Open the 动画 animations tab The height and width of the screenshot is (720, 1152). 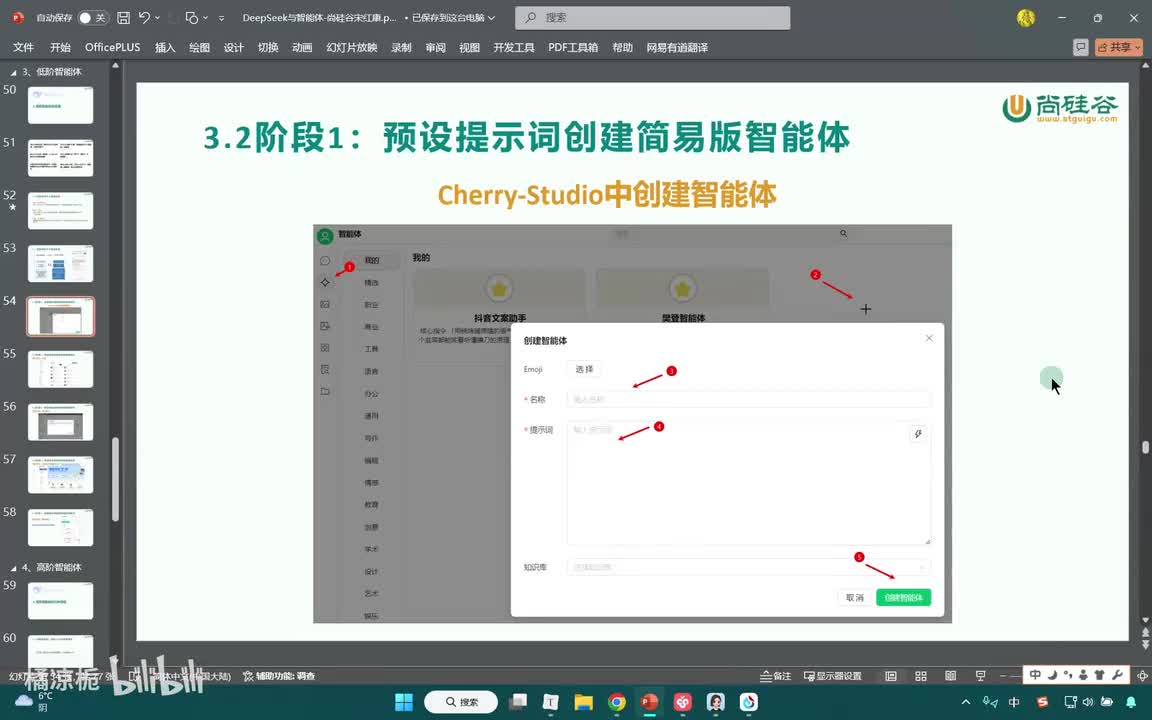302,47
